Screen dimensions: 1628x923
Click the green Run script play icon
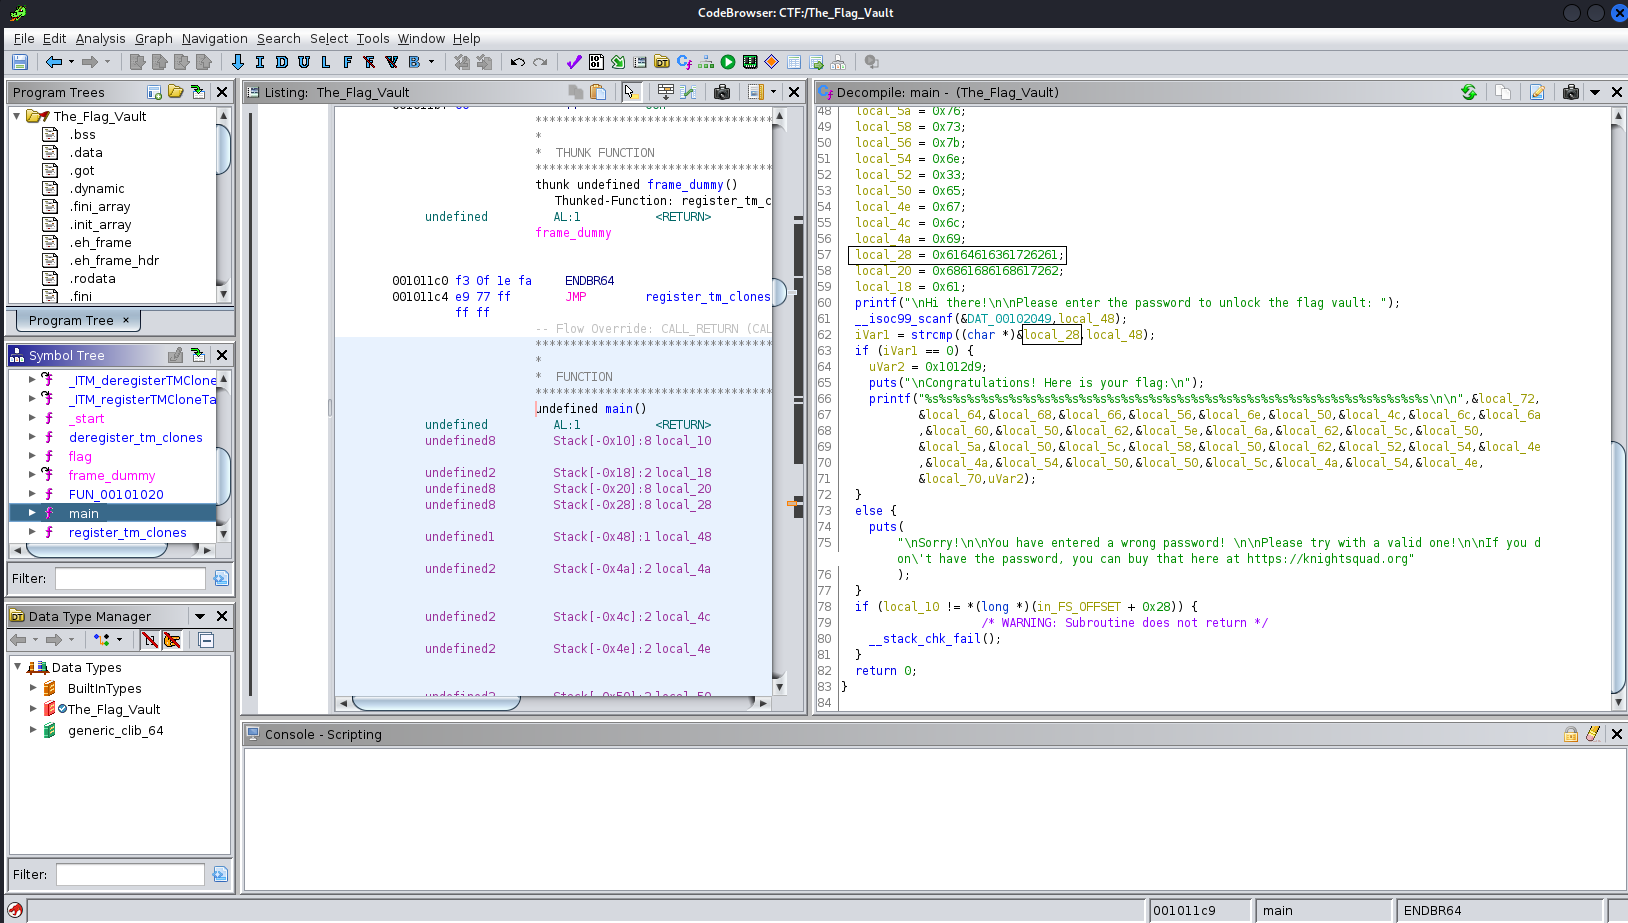point(728,62)
